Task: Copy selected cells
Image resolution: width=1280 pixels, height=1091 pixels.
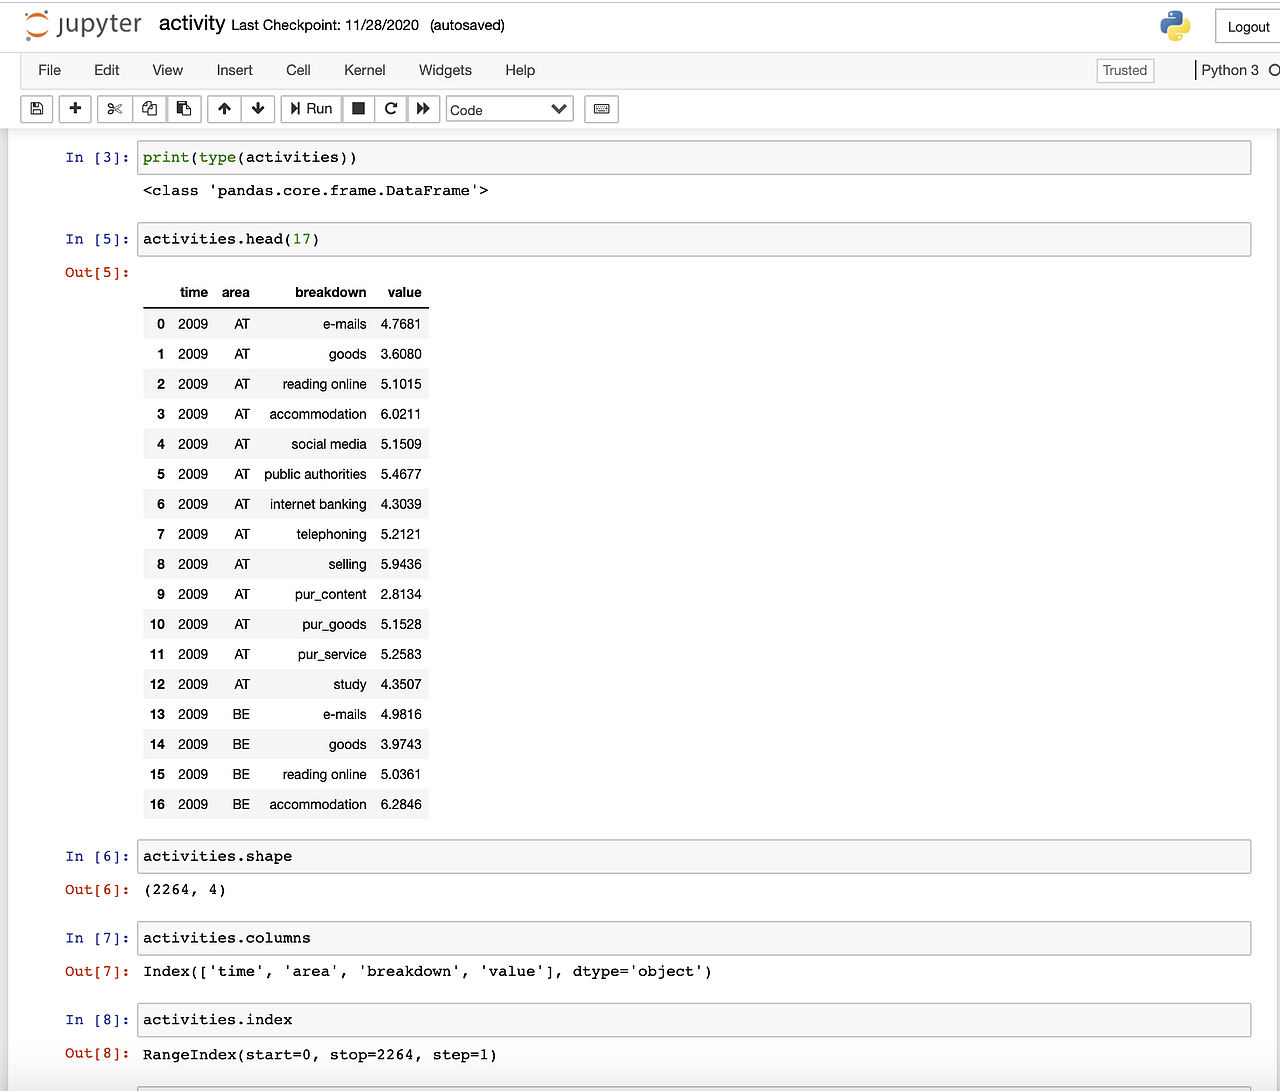Action: coord(149,109)
